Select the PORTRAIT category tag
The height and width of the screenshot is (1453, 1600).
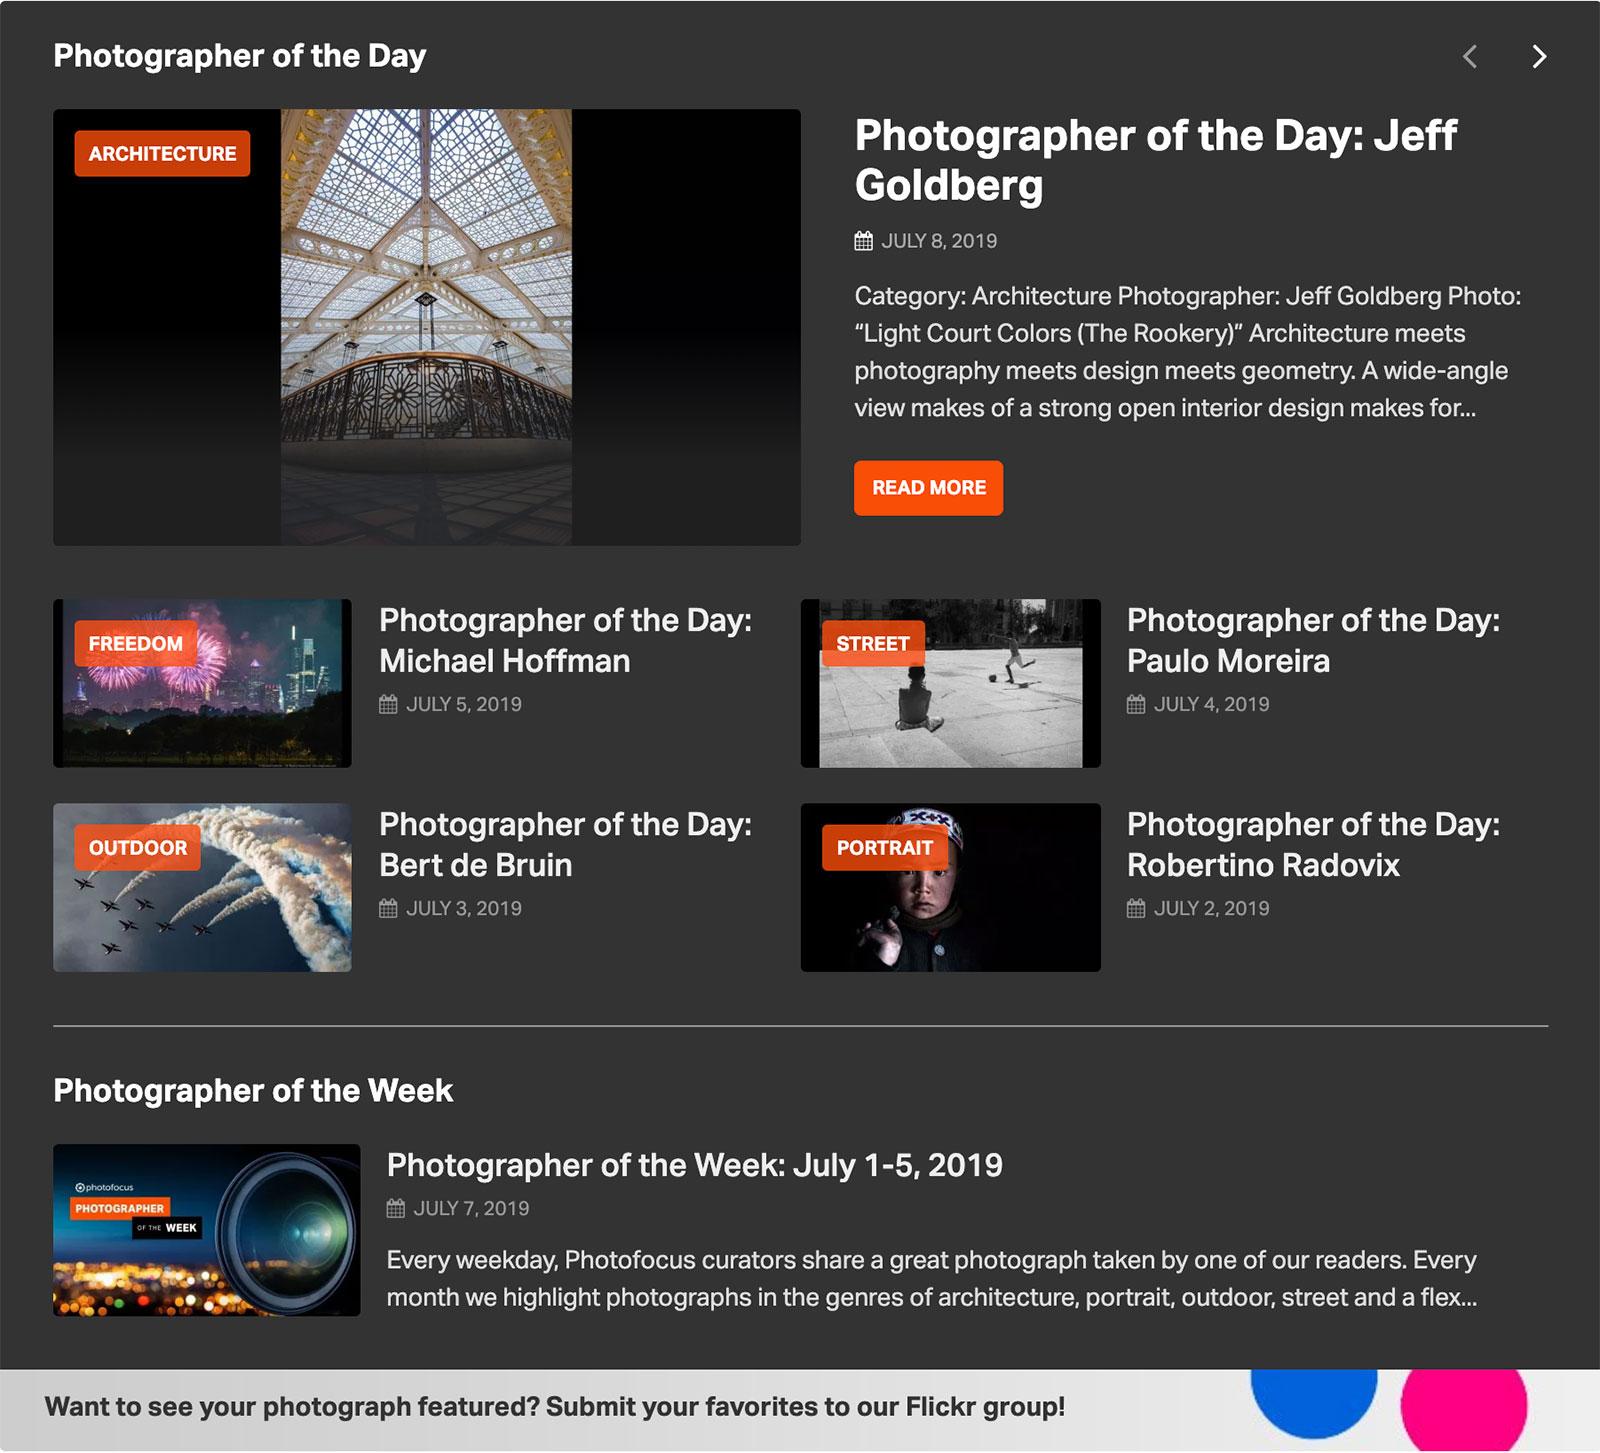[884, 848]
